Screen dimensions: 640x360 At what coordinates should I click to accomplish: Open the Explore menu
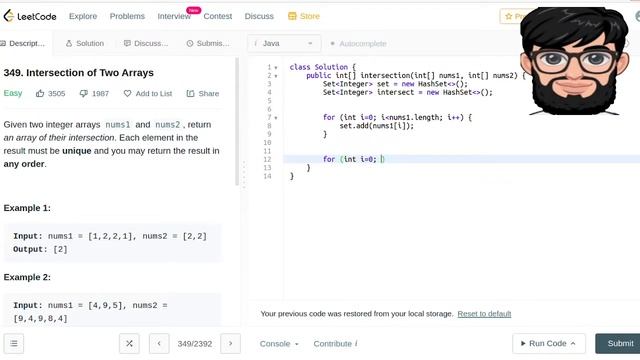point(83,16)
